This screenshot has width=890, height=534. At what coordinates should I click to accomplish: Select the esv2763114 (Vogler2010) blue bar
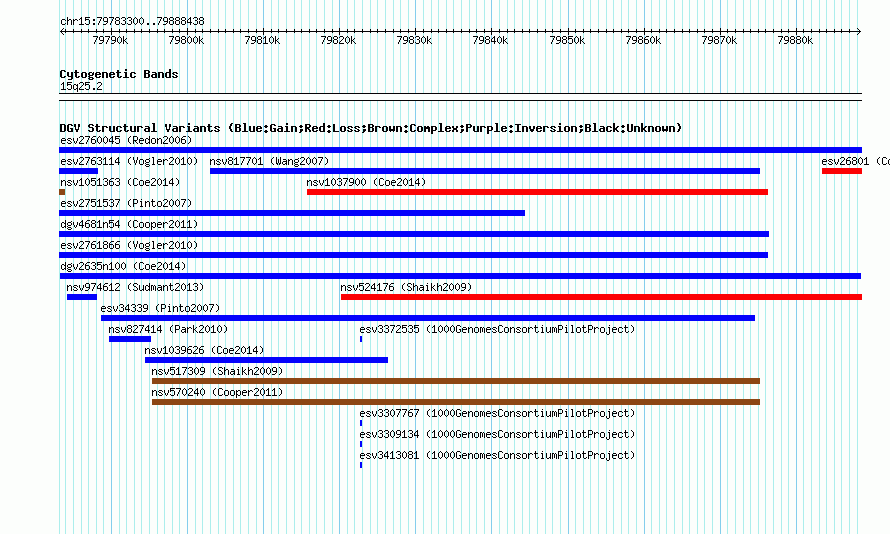tap(78, 171)
